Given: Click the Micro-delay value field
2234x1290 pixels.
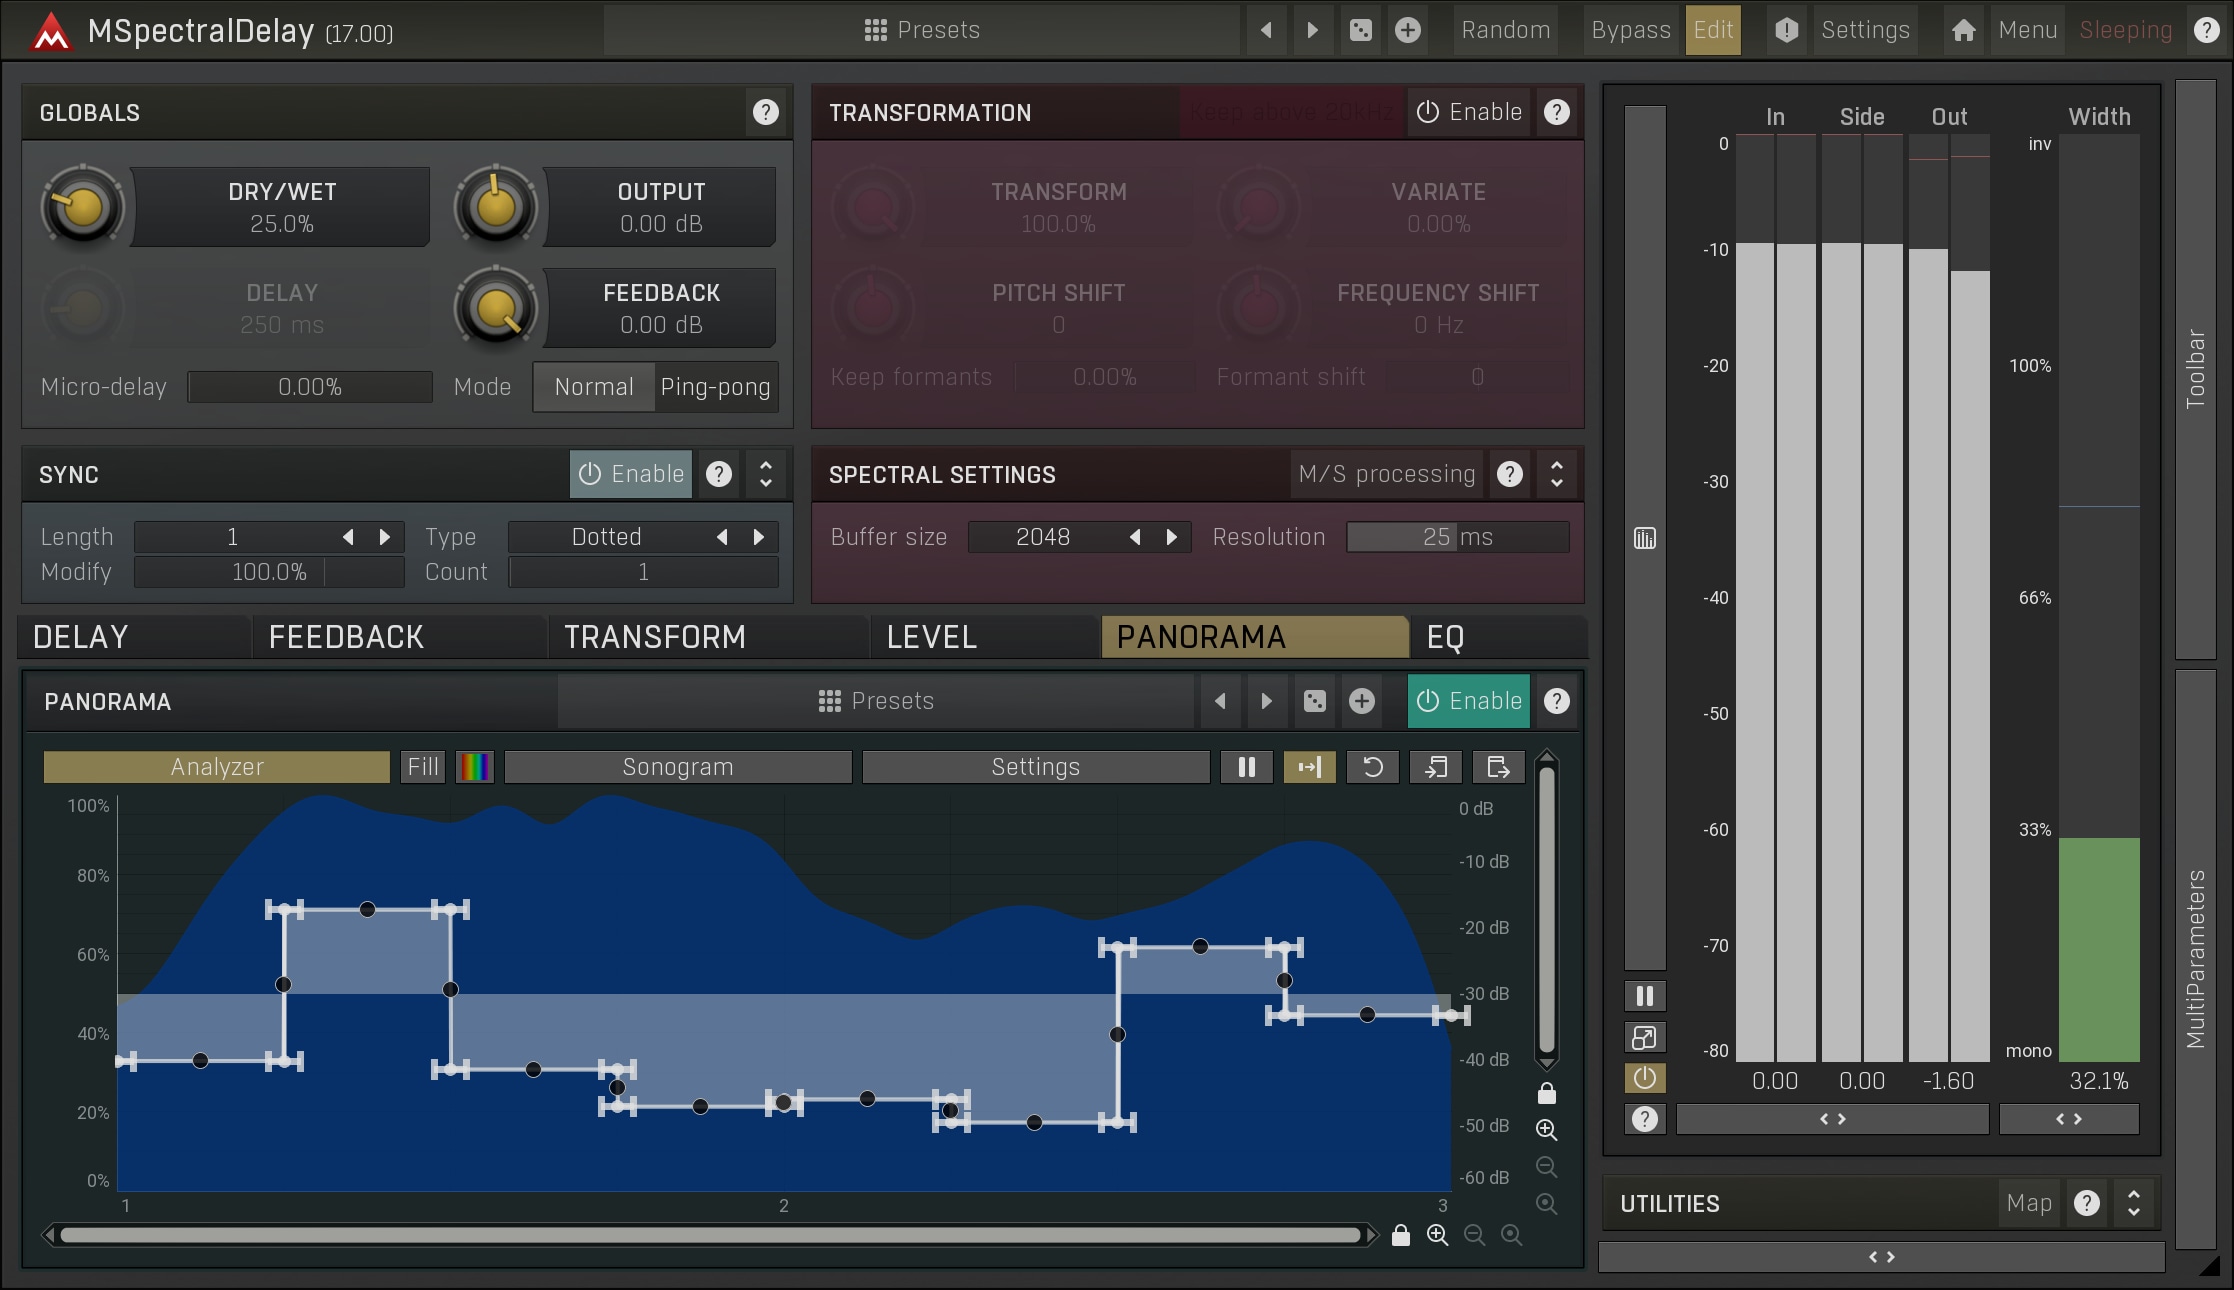Looking at the screenshot, I should click(x=310, y=387).
